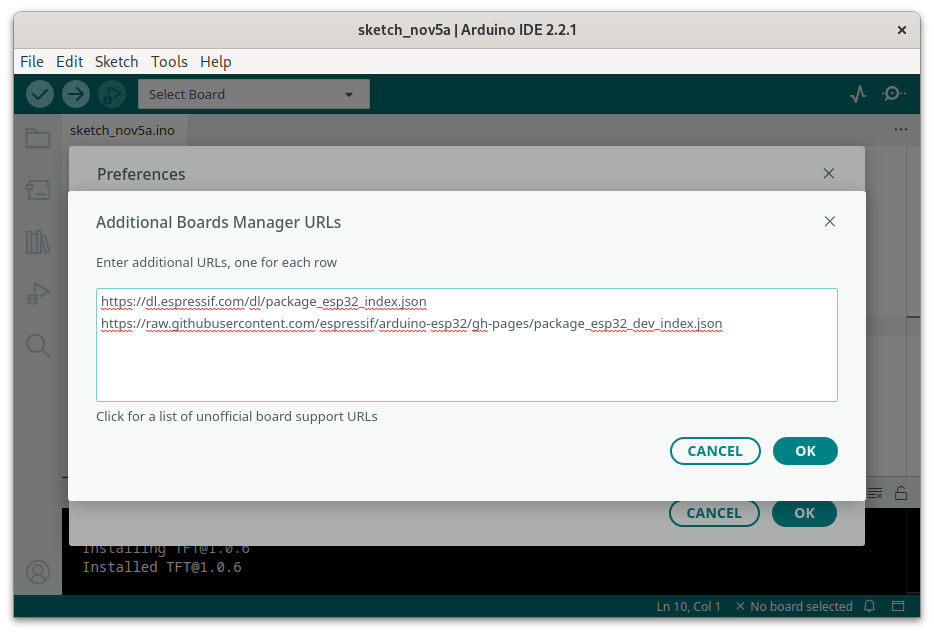
Task: Click the notifications bell icon
Action: coord(870,606)
